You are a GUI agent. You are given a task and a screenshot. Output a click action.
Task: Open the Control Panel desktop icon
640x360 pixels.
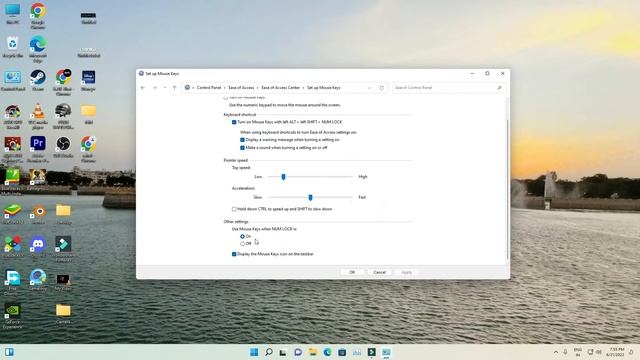[x=13, y=80]
